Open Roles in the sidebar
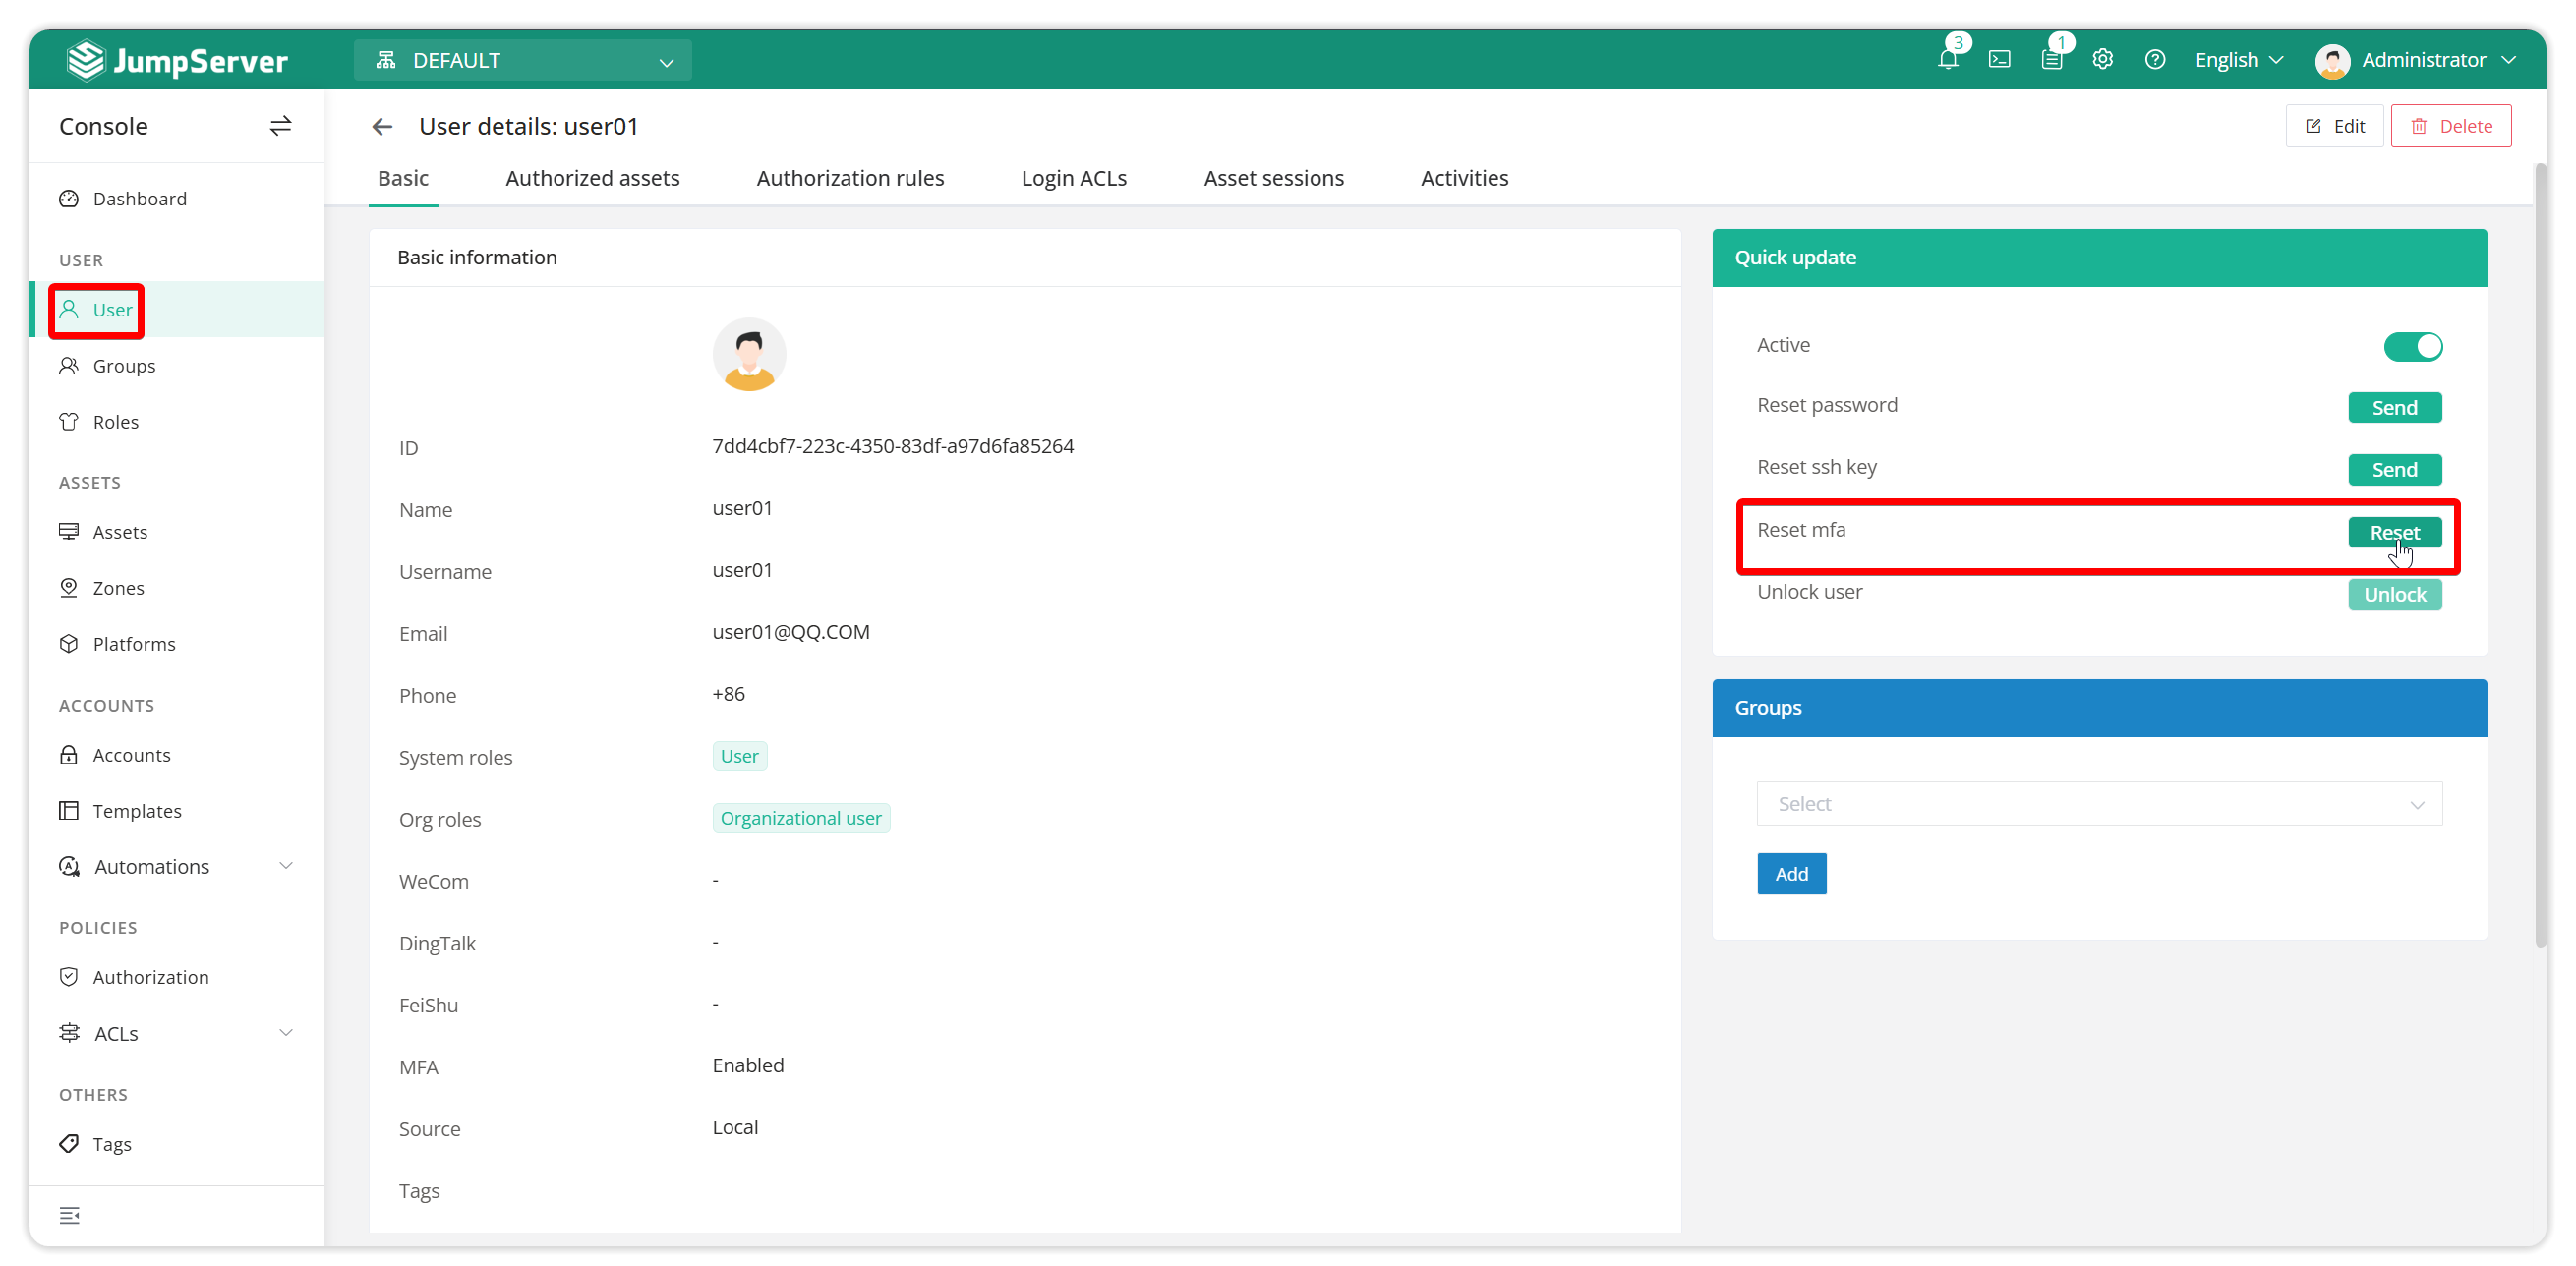2576x1266 pixels. (178, 422)
